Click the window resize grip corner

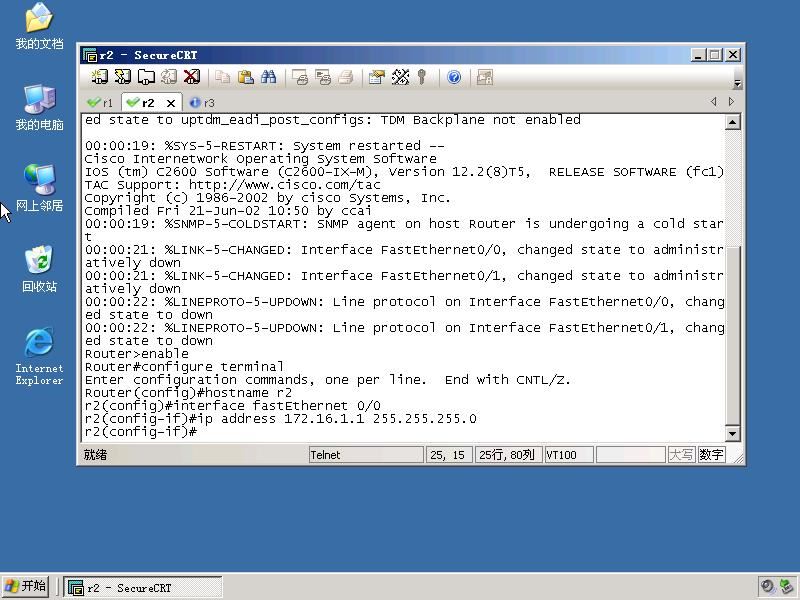[x=737, y=458]
